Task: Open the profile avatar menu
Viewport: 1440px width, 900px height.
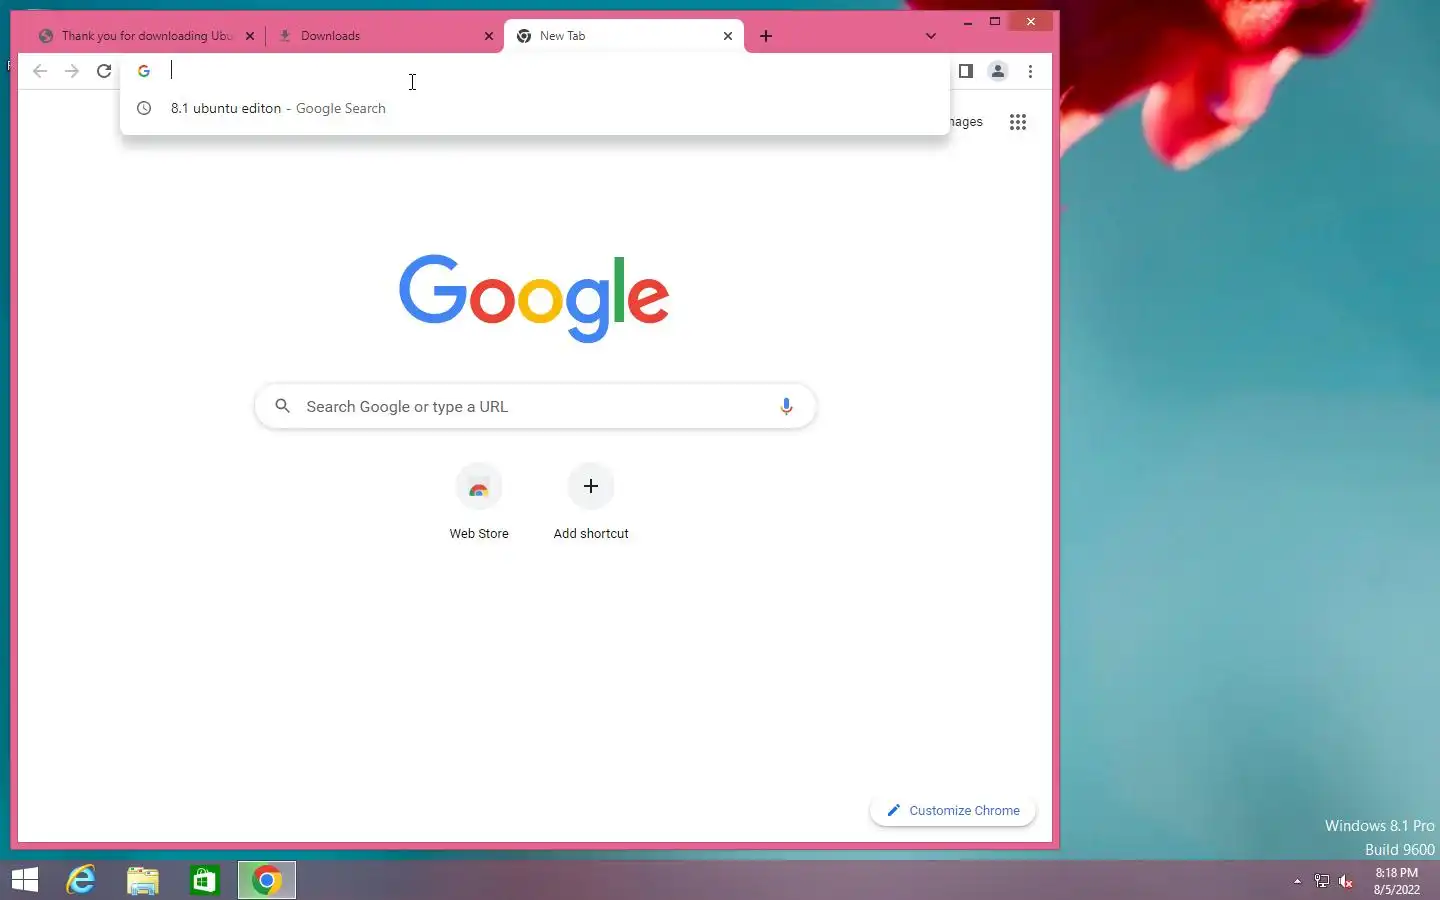Action: click(x=998, y=71)
